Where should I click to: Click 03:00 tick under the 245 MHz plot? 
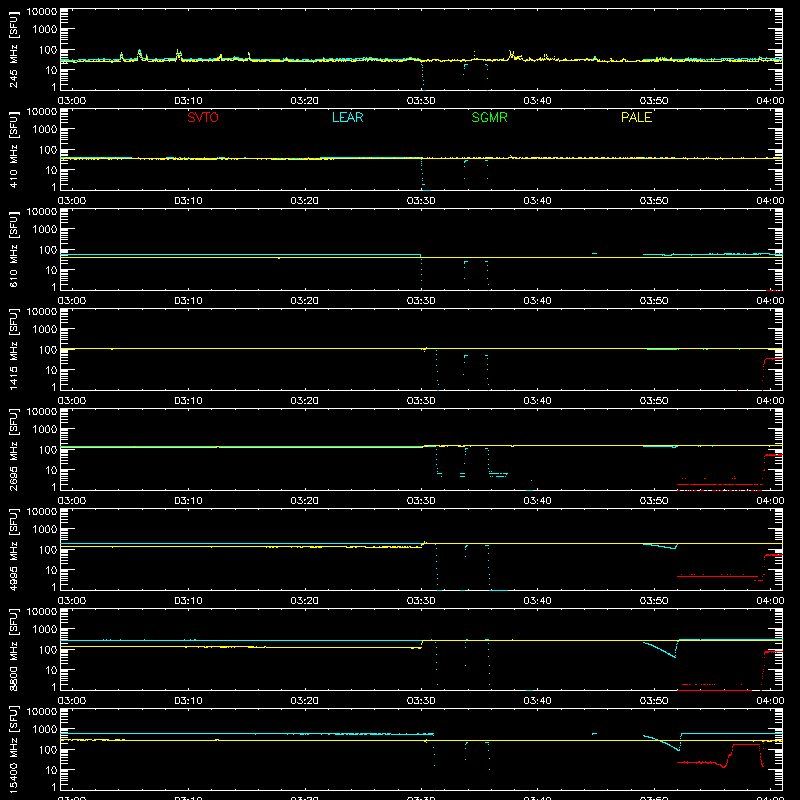[71, 101]
